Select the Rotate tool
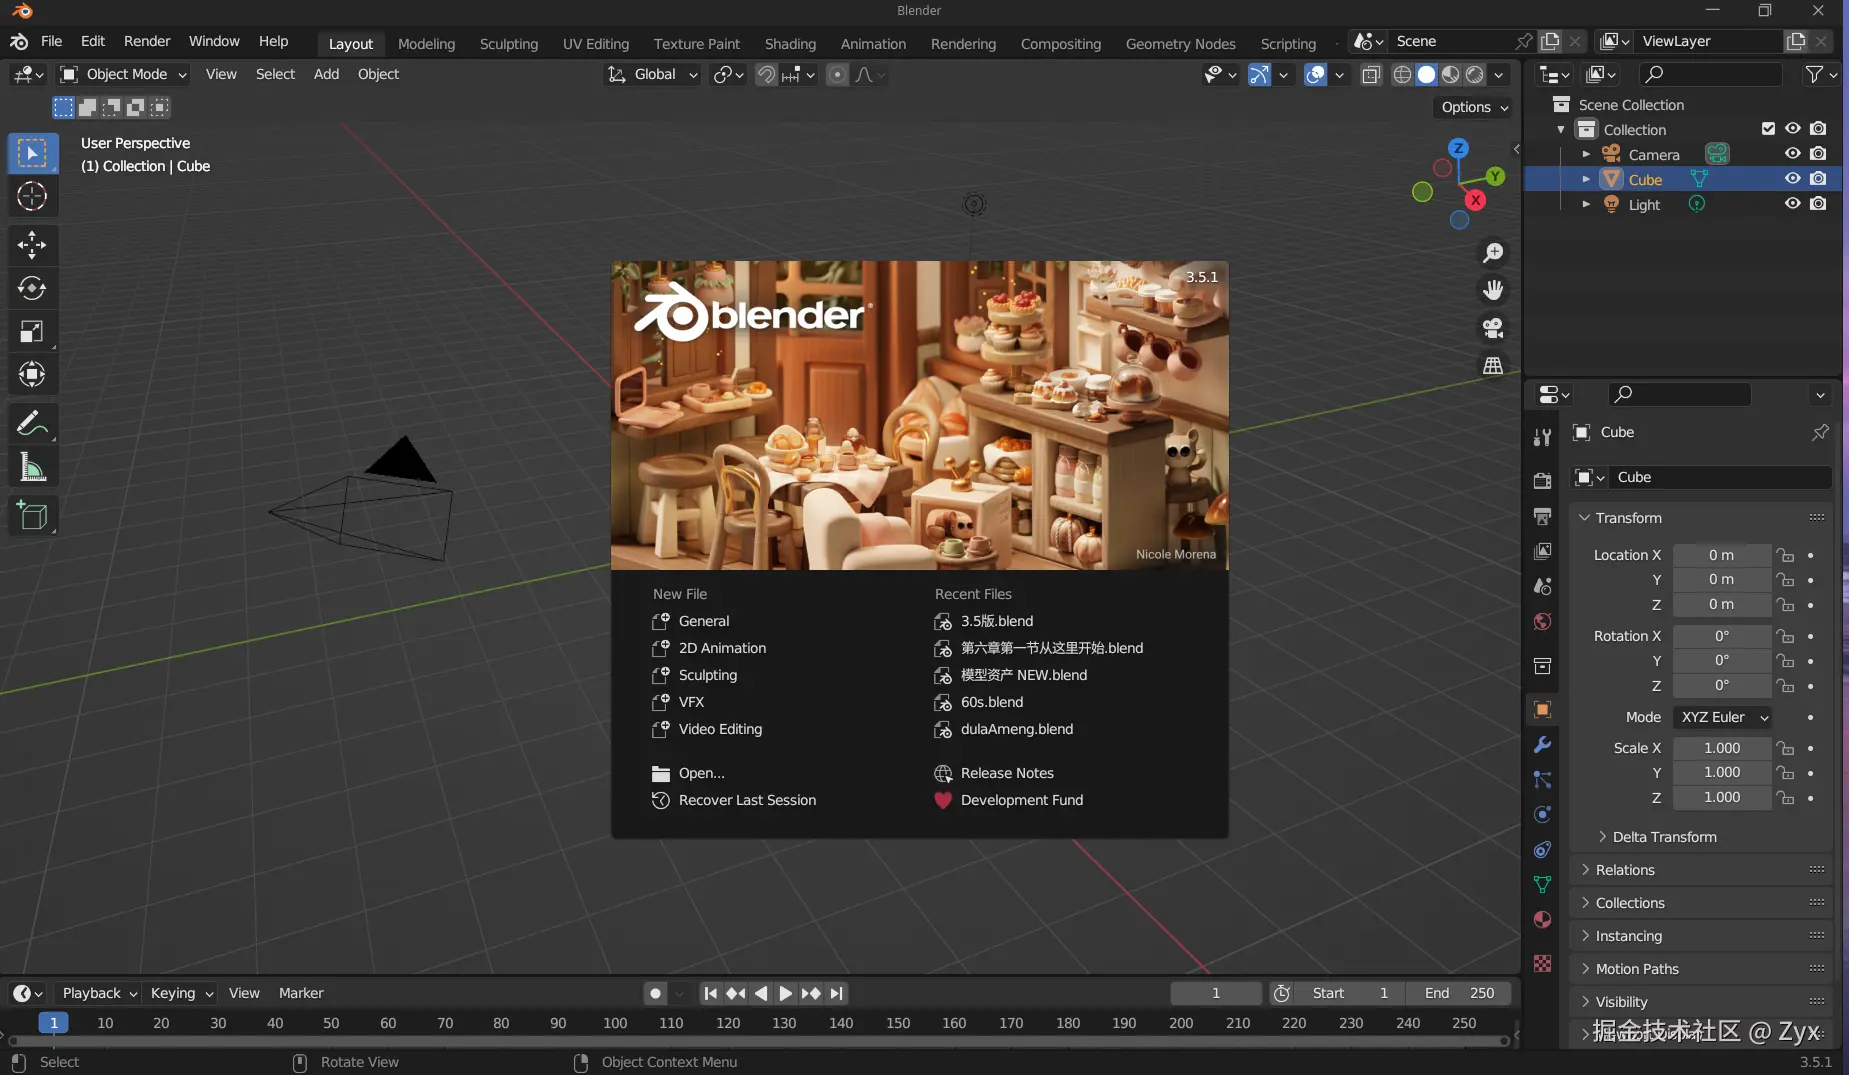 tap(32, 289)
